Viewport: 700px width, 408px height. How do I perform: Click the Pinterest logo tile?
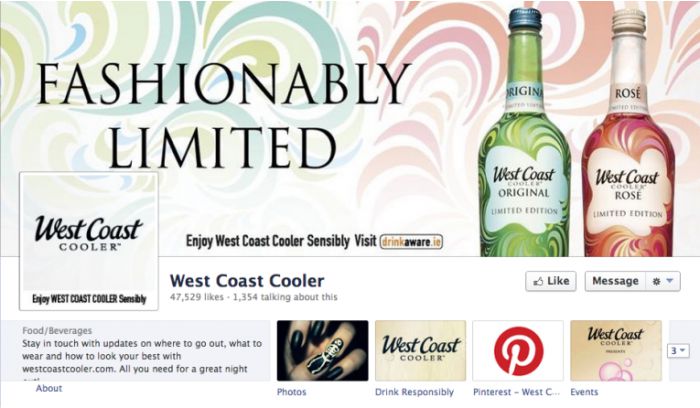pyautogui.click(x=518, y=350)
